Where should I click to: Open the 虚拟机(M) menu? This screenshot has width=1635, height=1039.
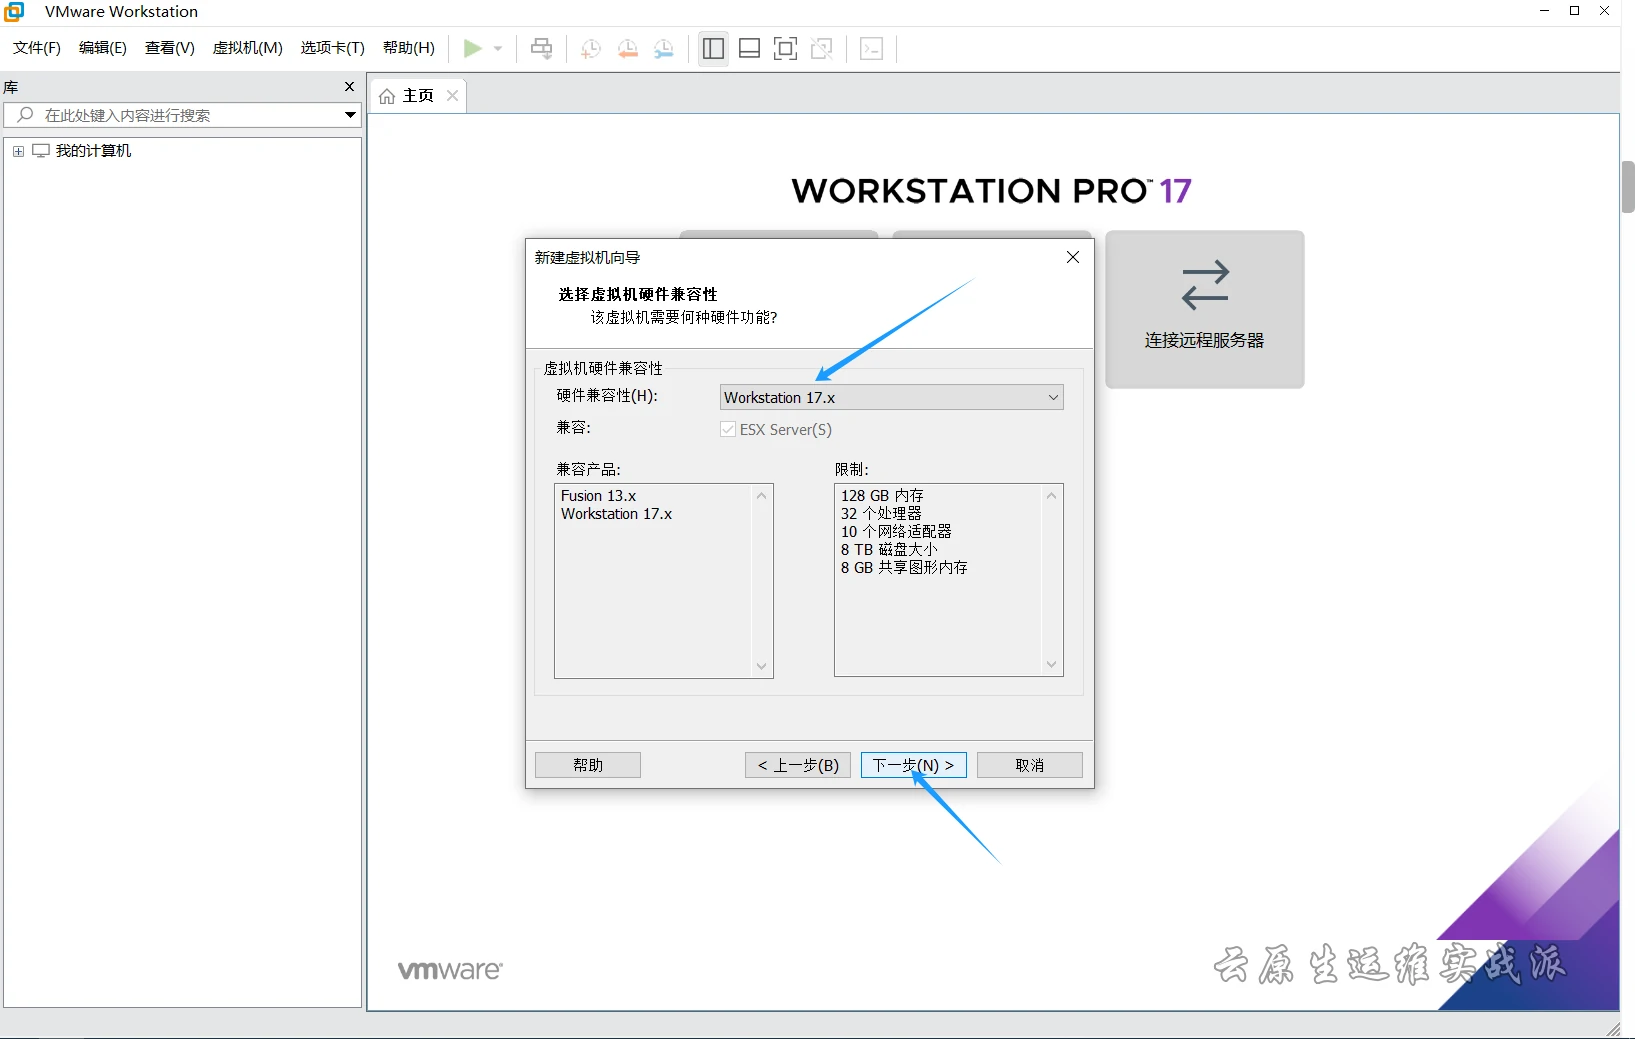tap(248, 48)
